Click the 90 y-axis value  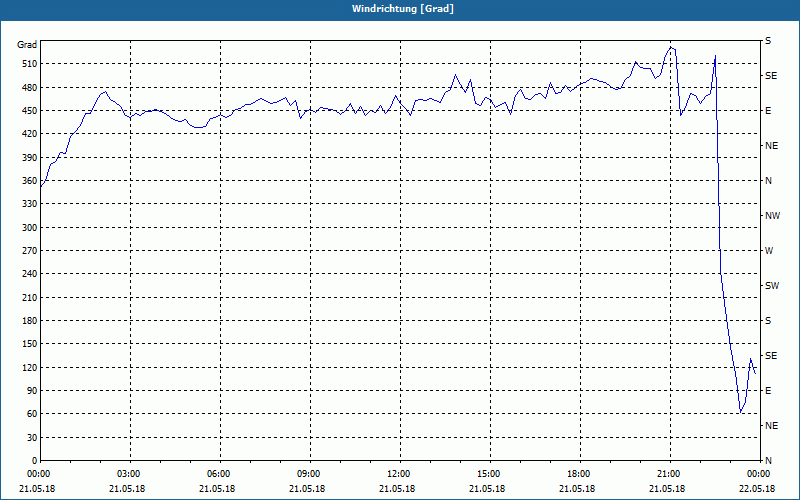[x=32, y=391]
